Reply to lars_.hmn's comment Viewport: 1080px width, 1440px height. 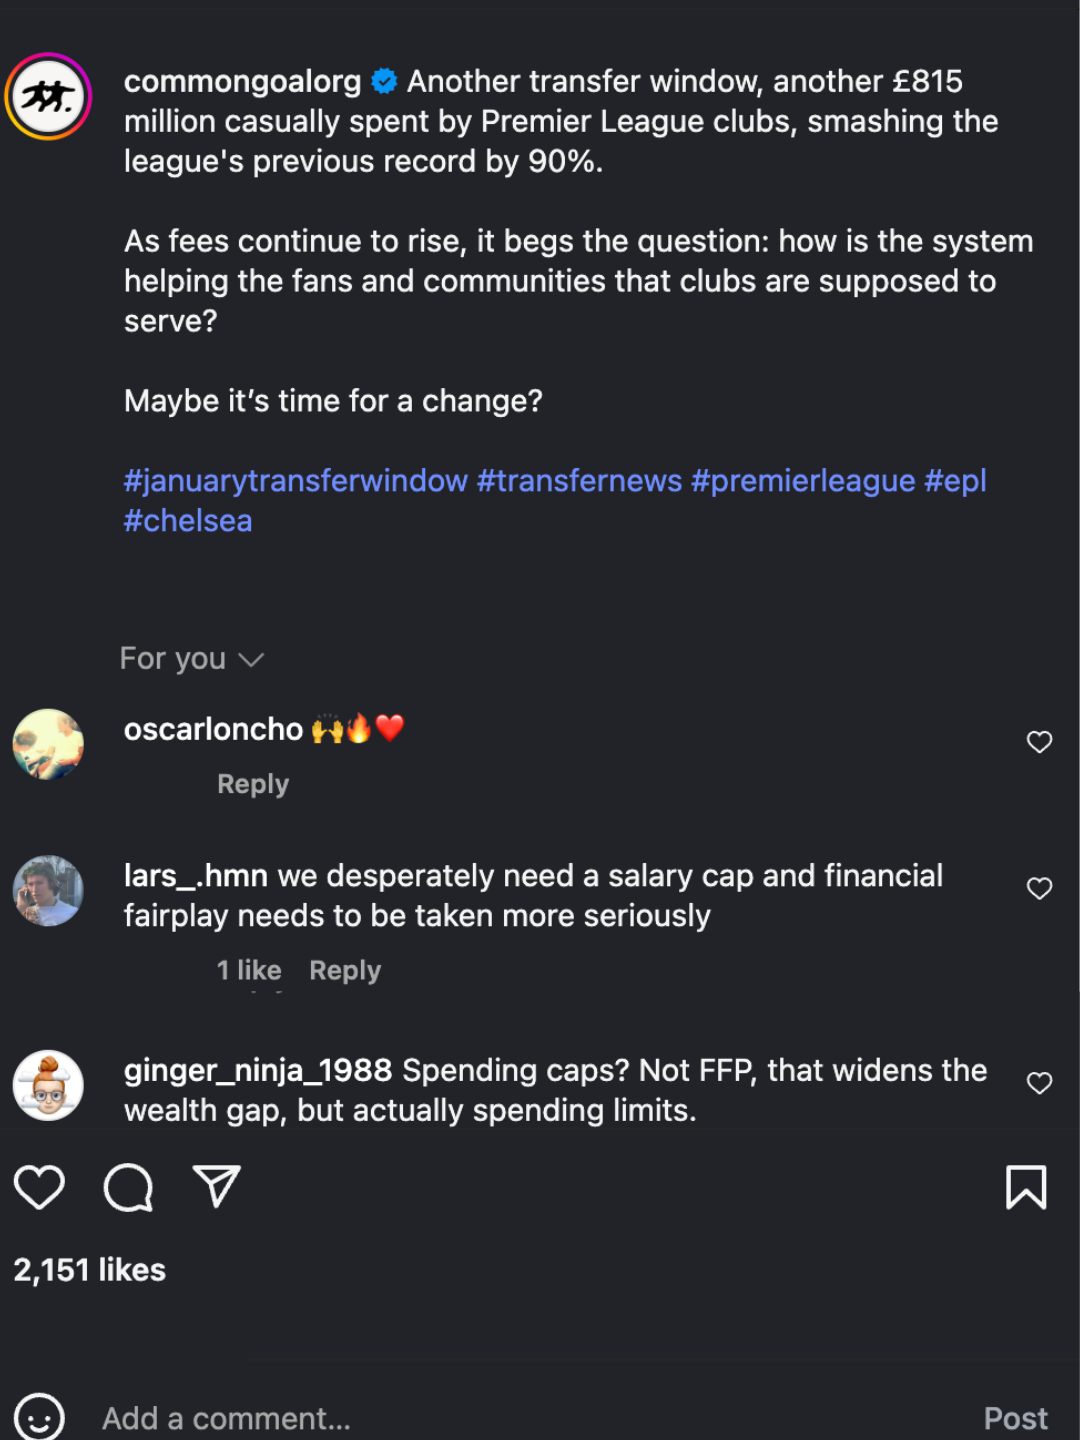pos(345,970)
